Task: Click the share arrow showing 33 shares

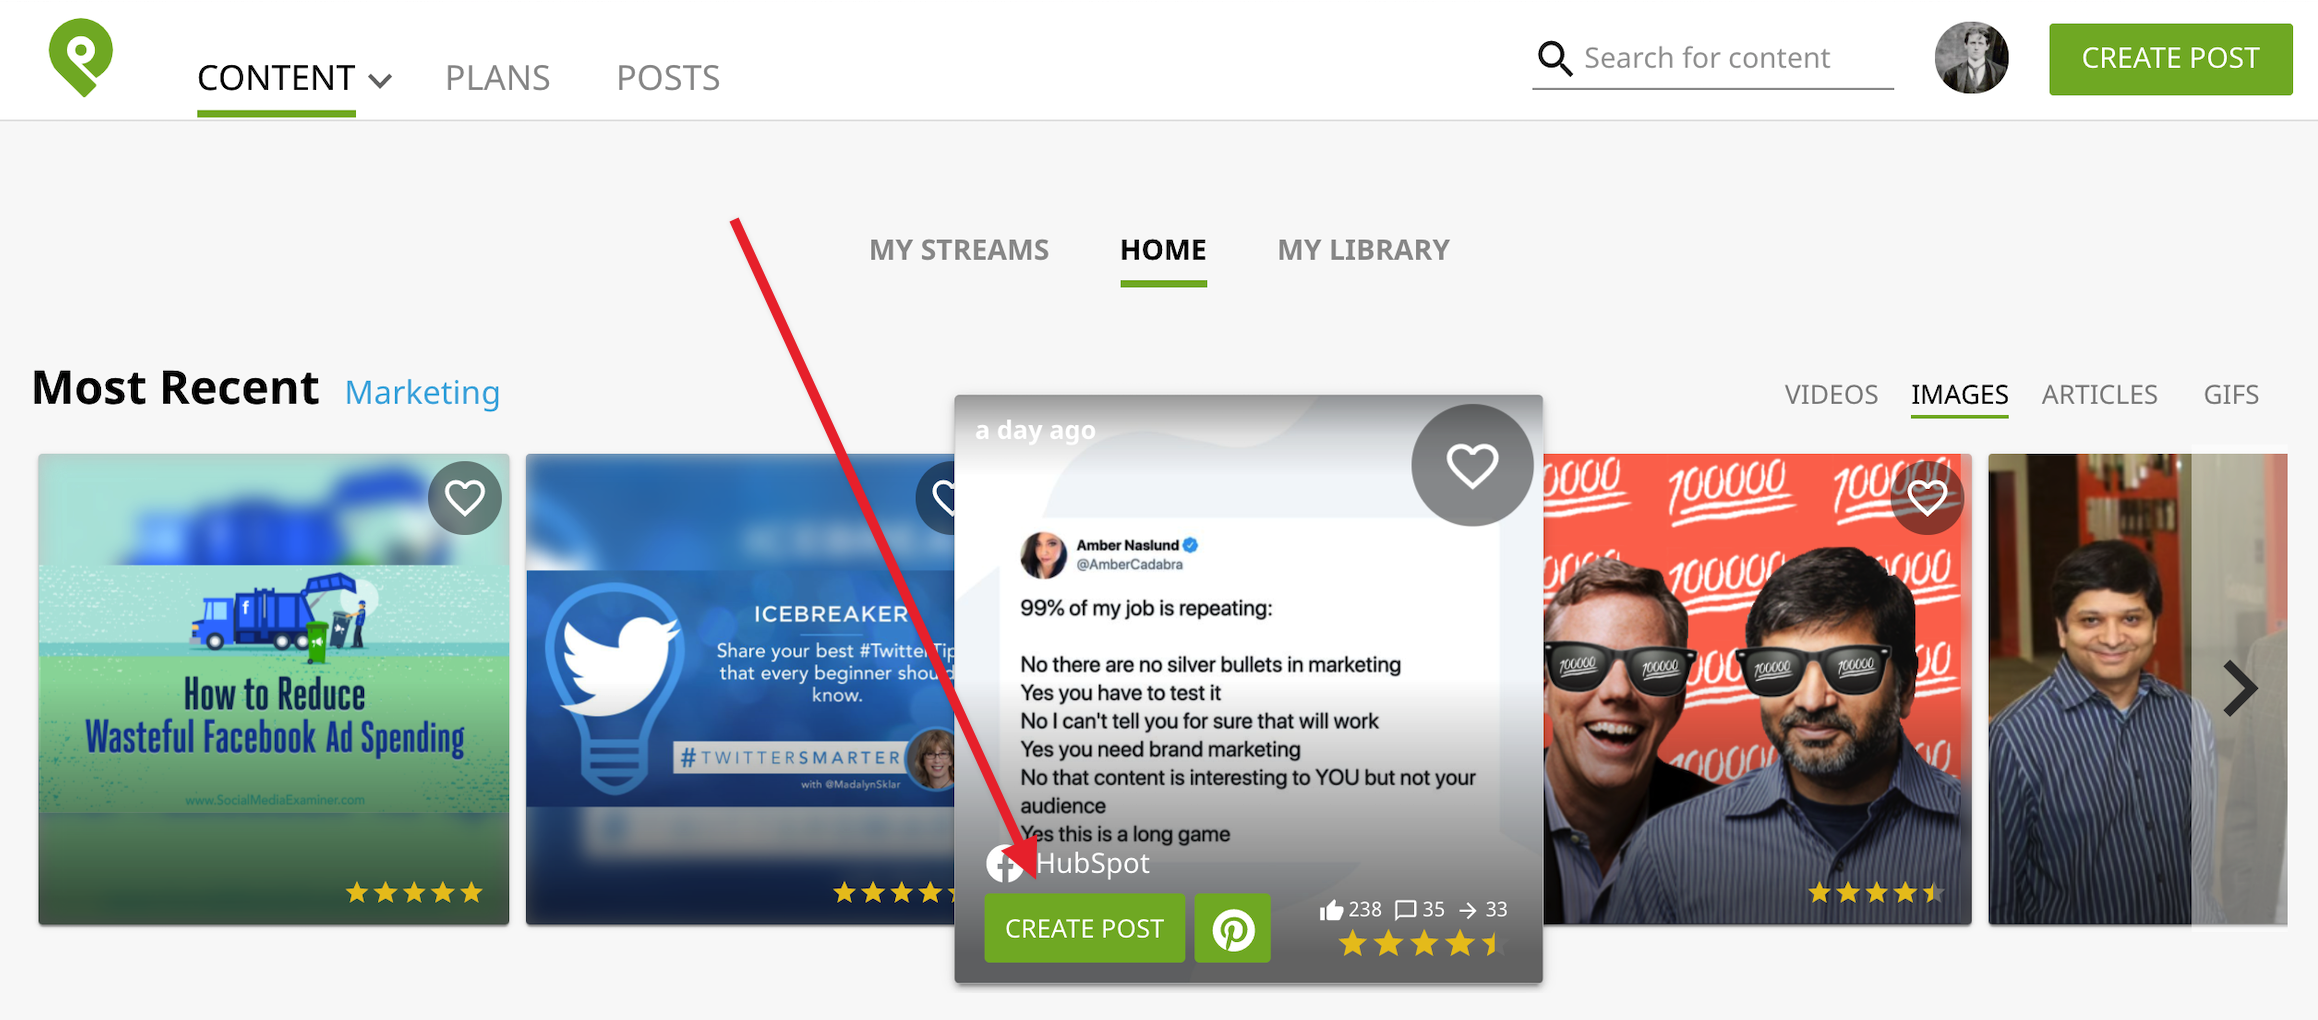Action: (x=1470, y=910)
